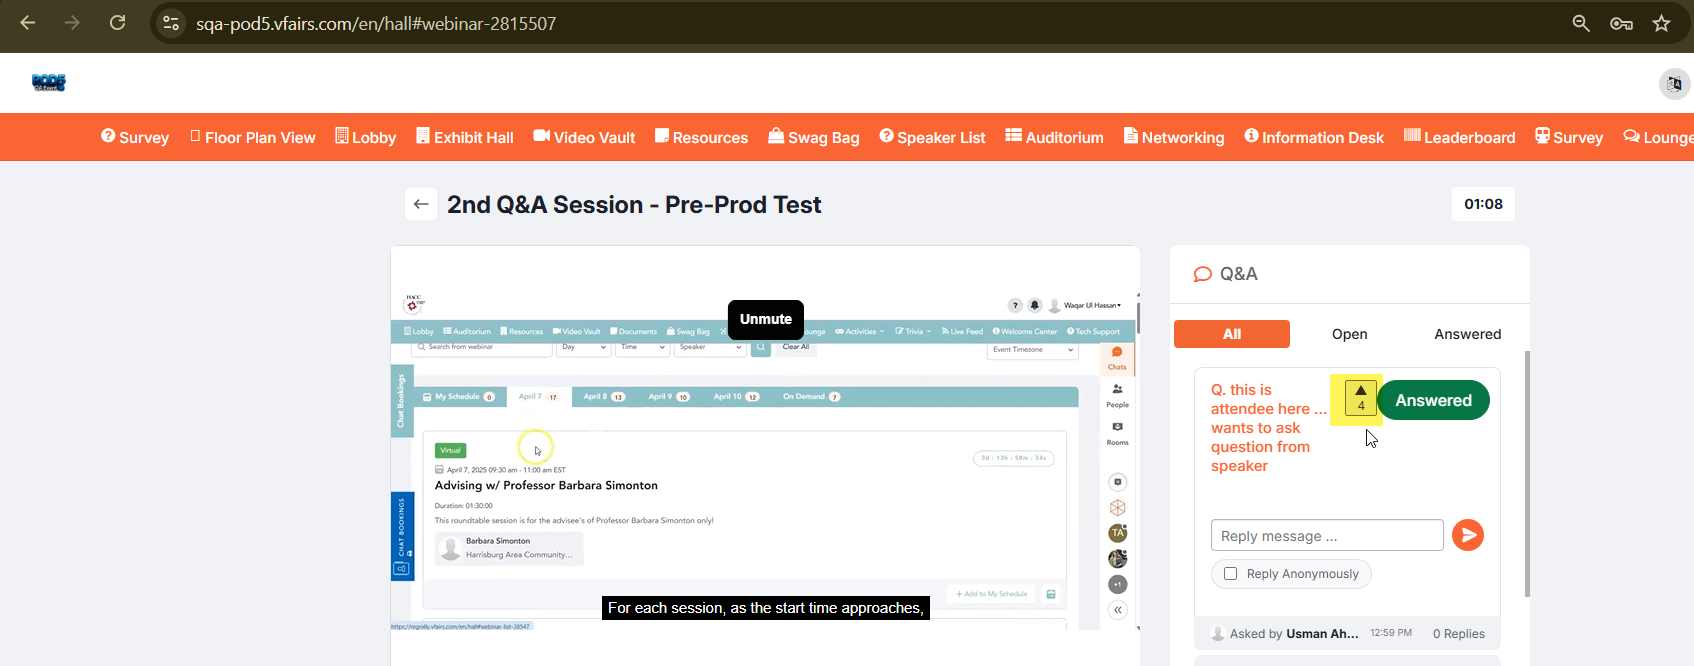The height and width of the screenshot is (666, 1694).
Task: Open Exhibit Hall from navigation bar
Action: (465, 137)
